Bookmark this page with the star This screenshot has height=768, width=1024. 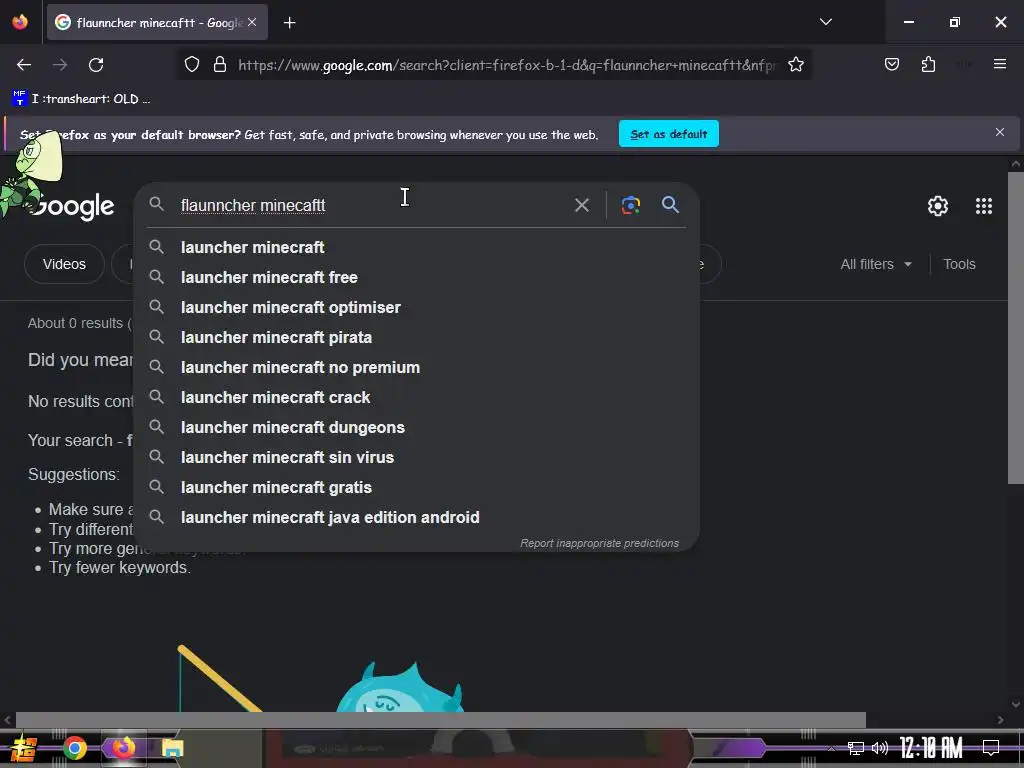coord(795,65)
